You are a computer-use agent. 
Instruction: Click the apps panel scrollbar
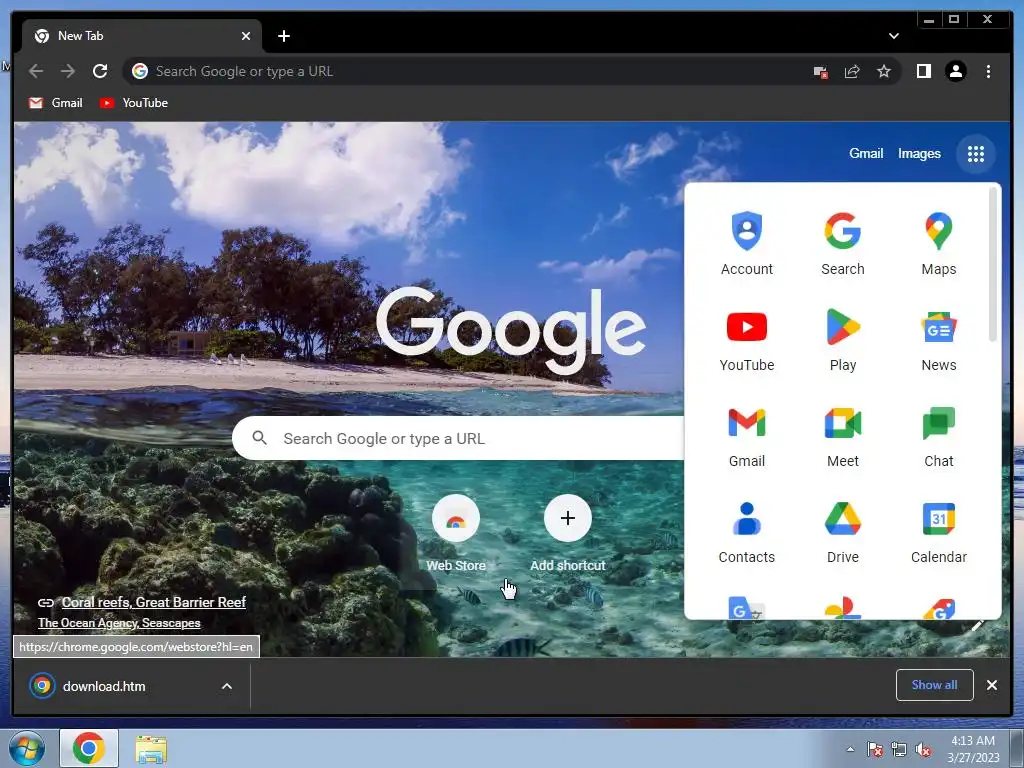click(993, 264)
